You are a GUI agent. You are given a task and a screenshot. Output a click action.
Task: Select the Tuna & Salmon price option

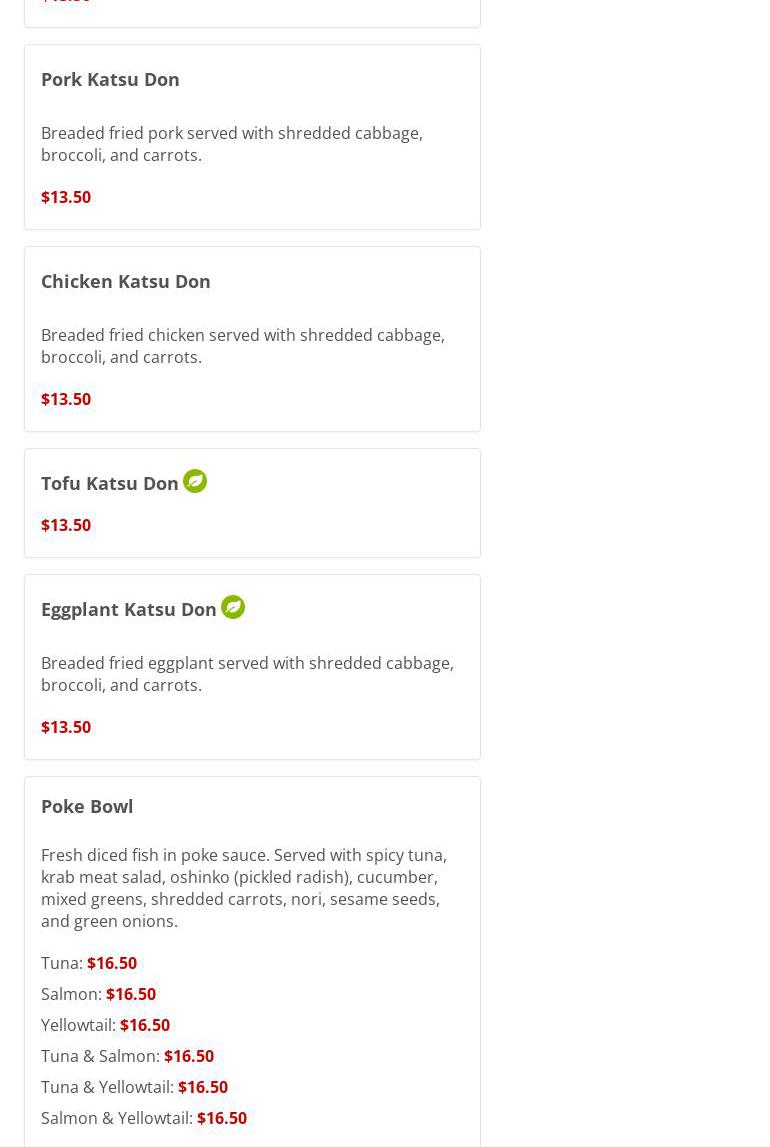click(x=189, y=1056)
